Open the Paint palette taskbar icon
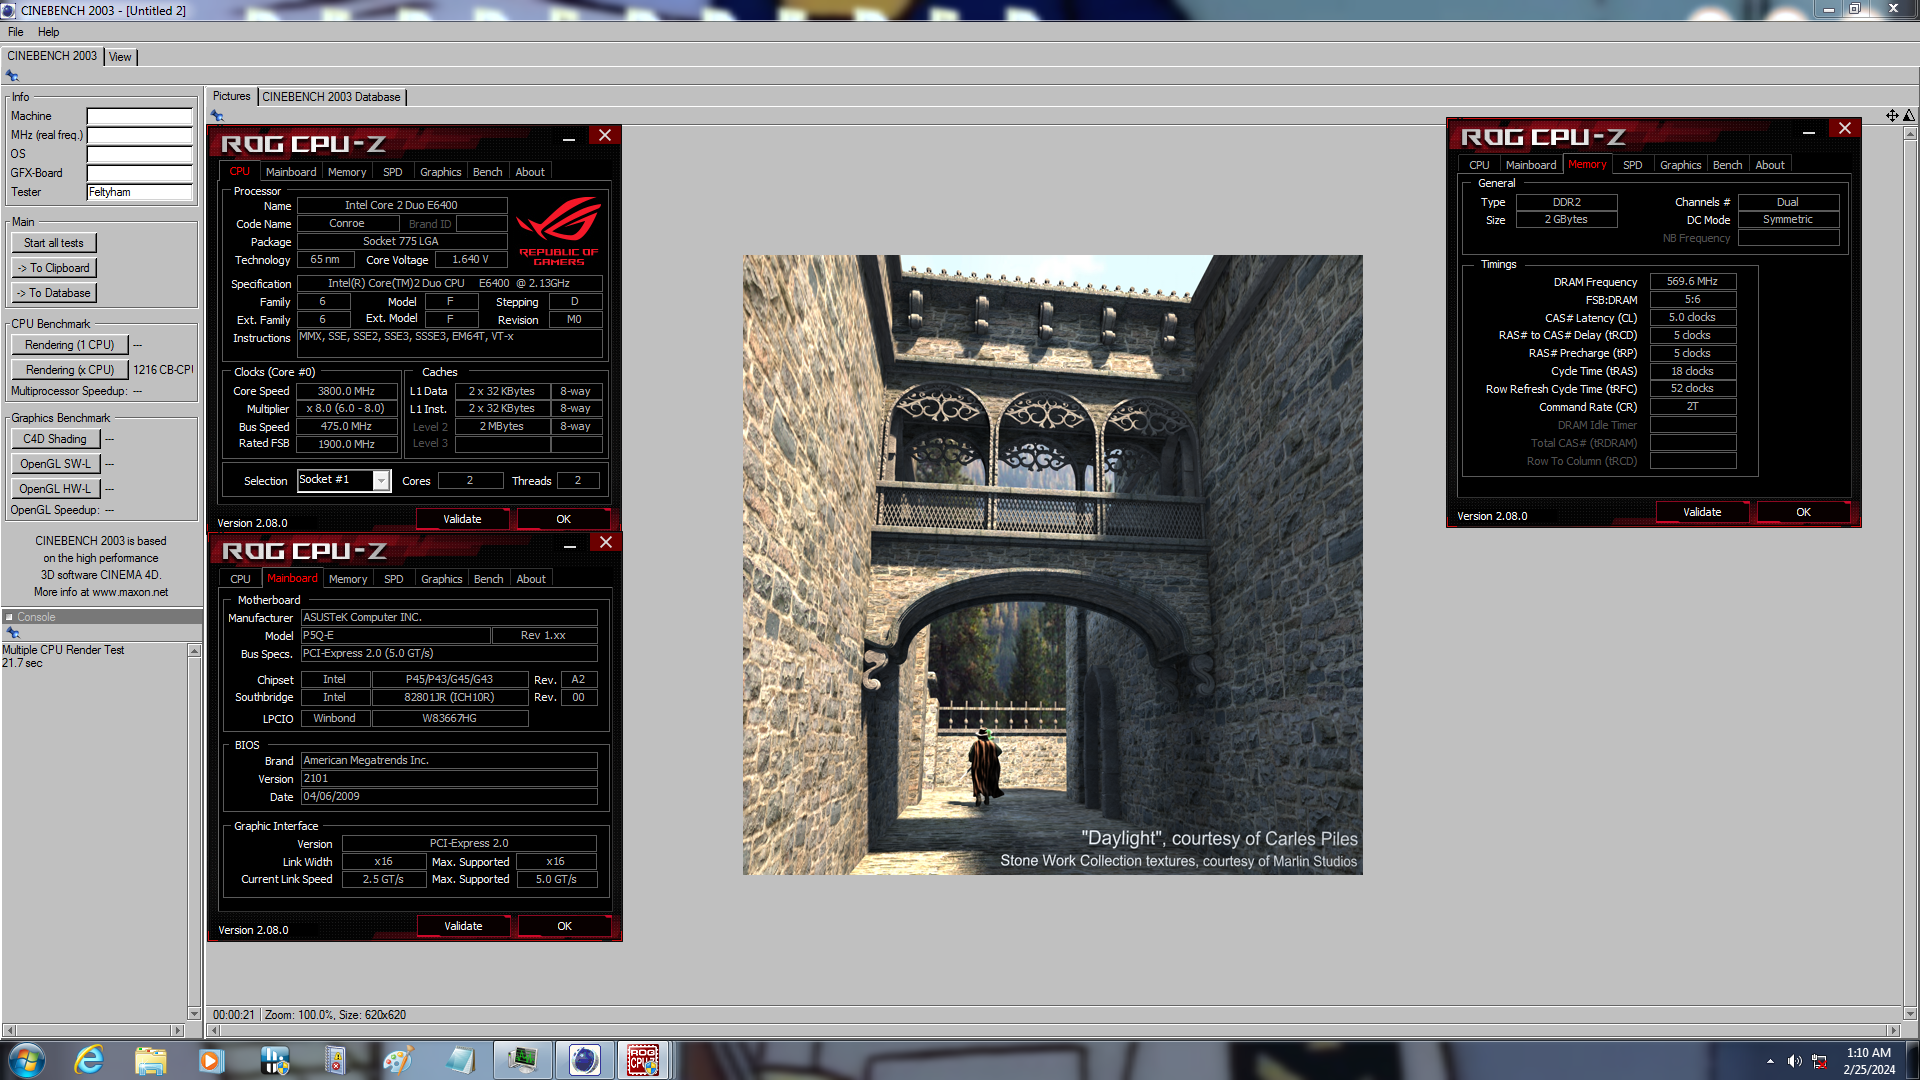 (398, 1059)
